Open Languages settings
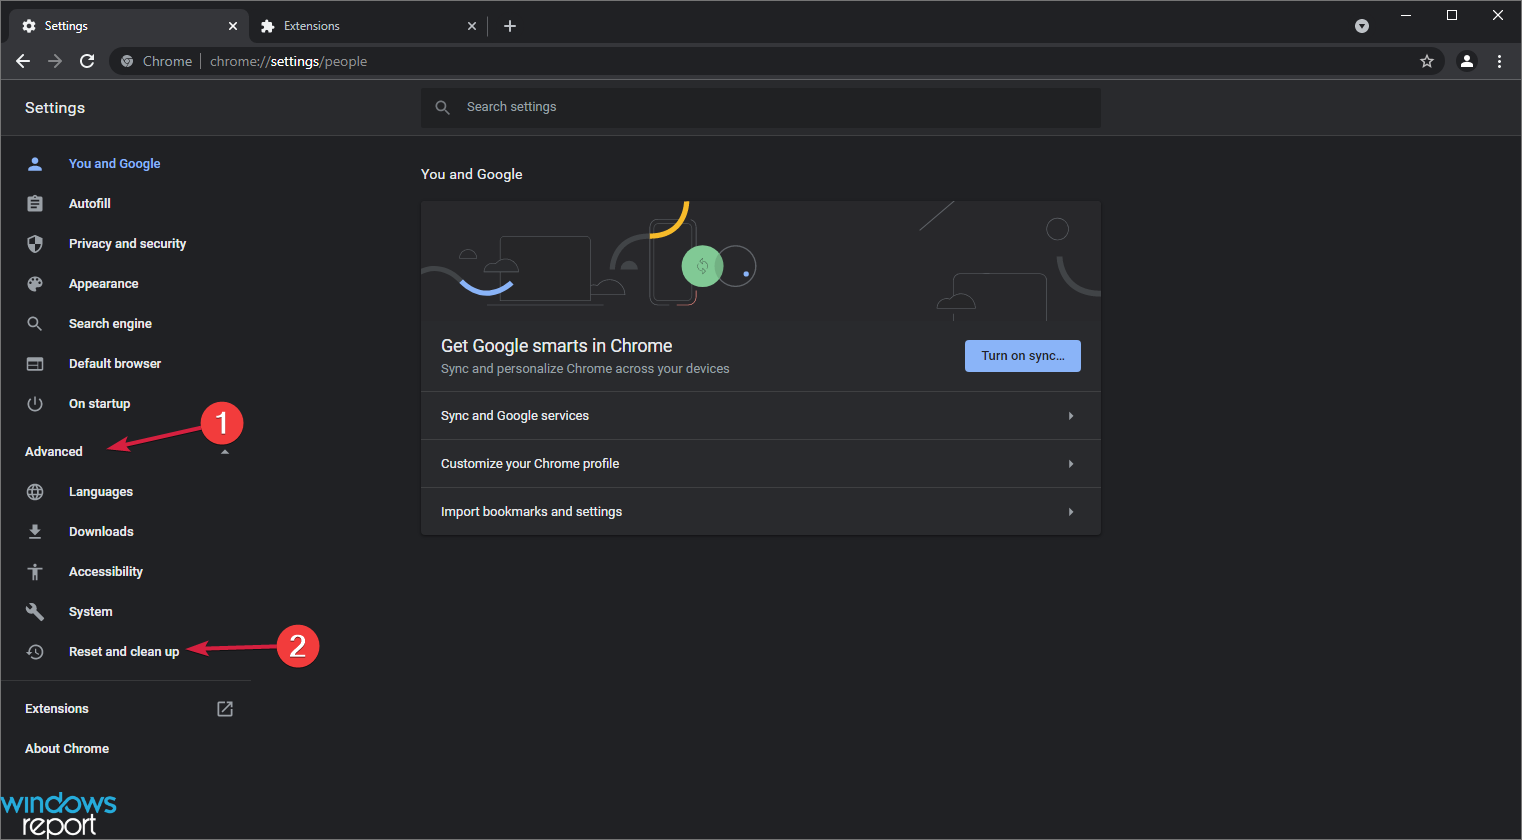Image resolution: width=1522 pixels, height=840 pixels. (x=100, y=491)
